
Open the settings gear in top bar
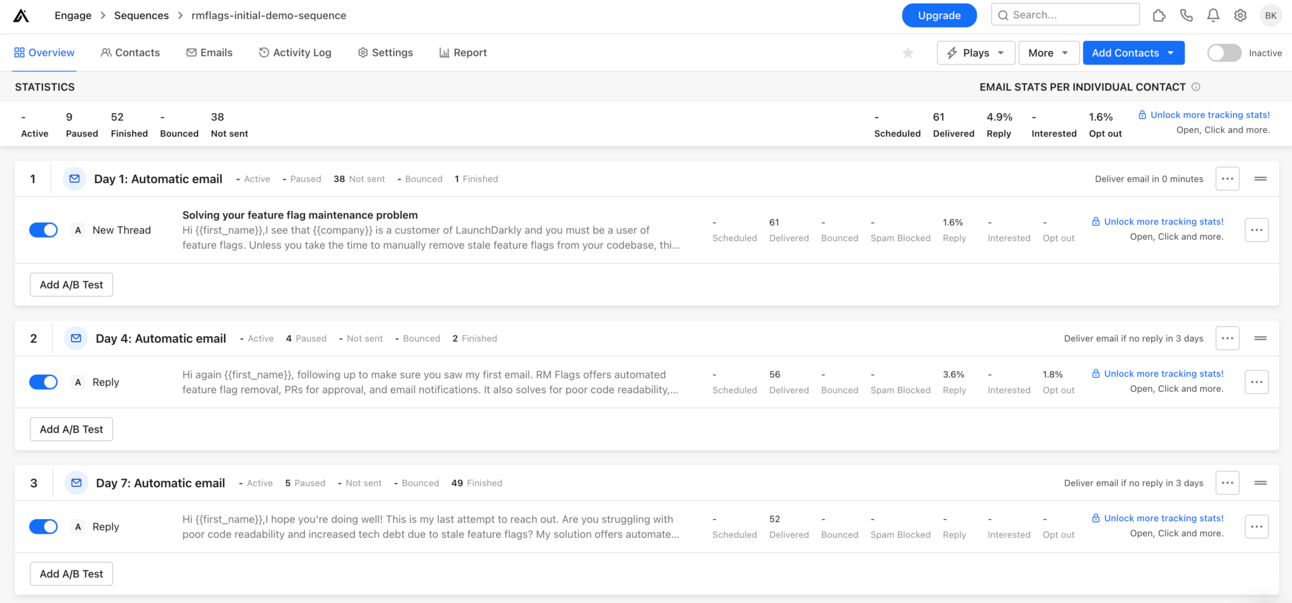pos(1240,15)
